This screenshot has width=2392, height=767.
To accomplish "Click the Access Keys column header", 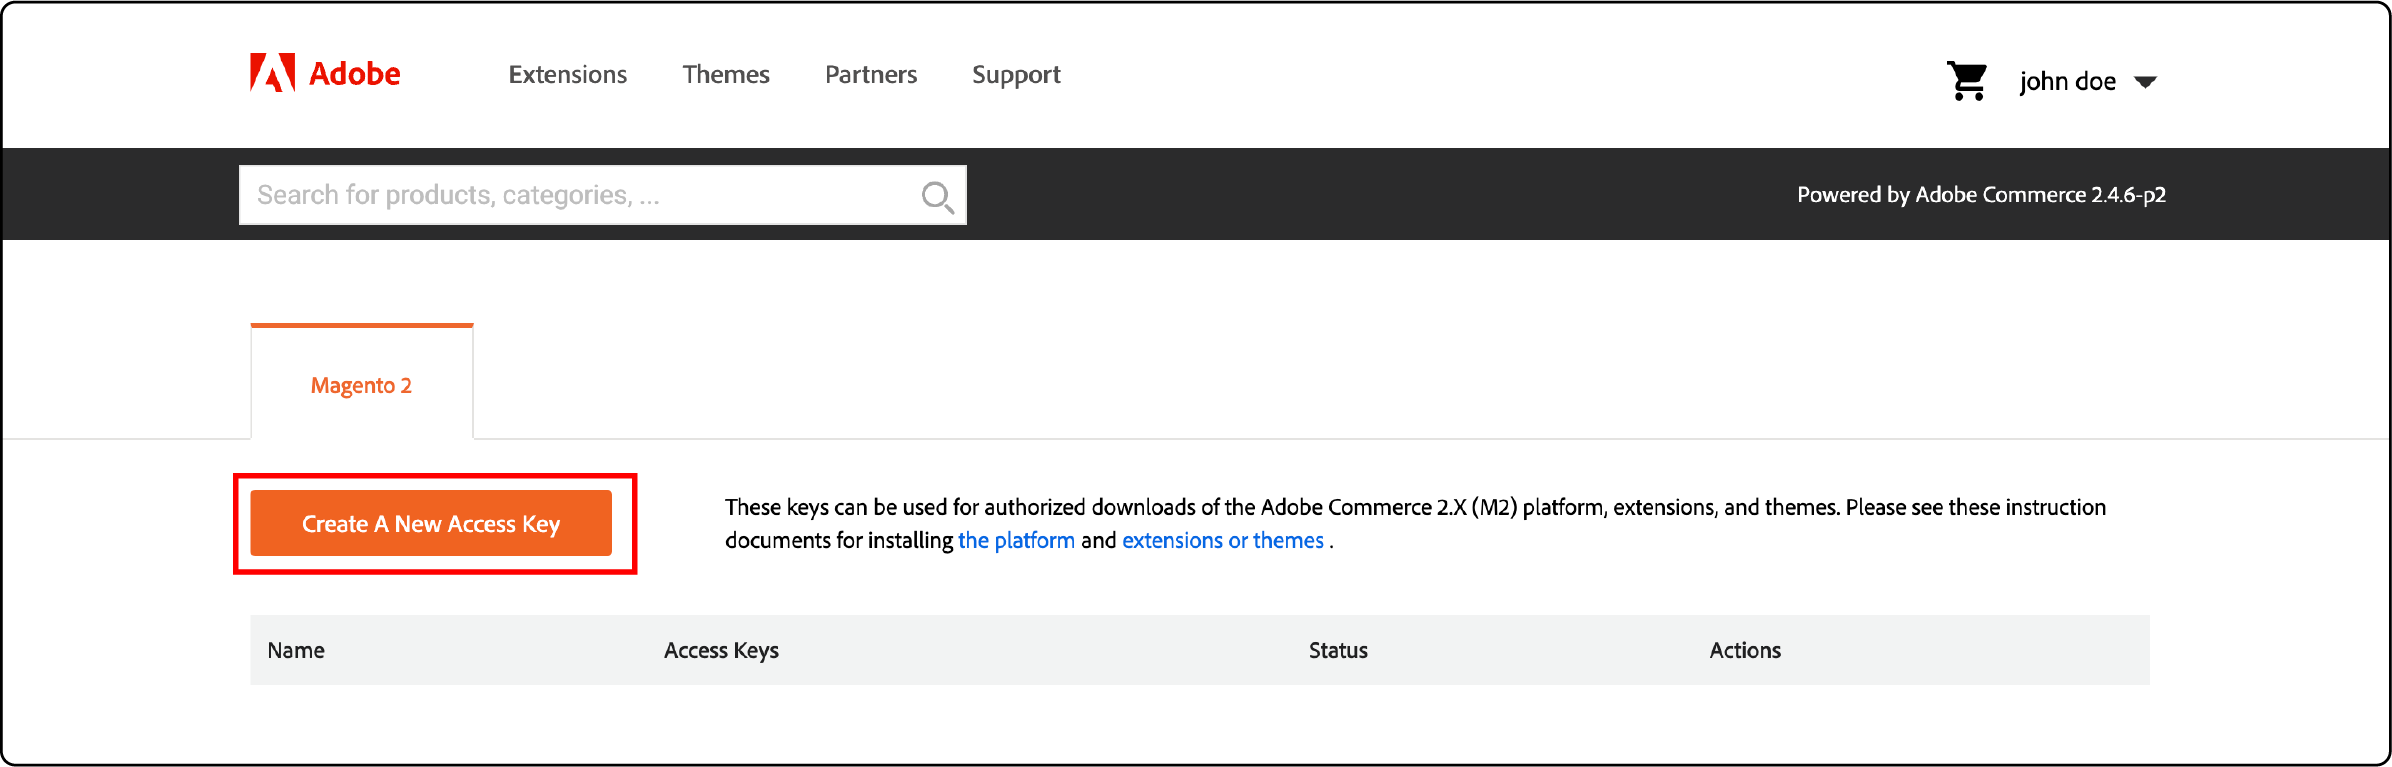I will 721,651.
